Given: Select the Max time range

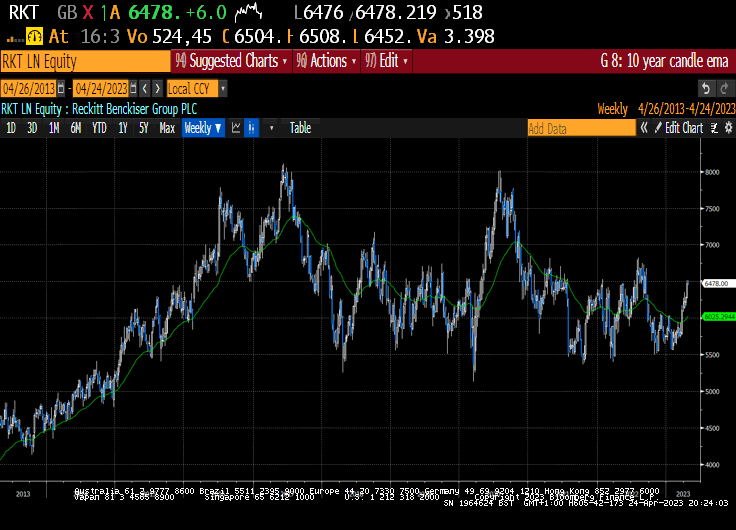Looking at the screenshot, I should (x=167, y=128).
